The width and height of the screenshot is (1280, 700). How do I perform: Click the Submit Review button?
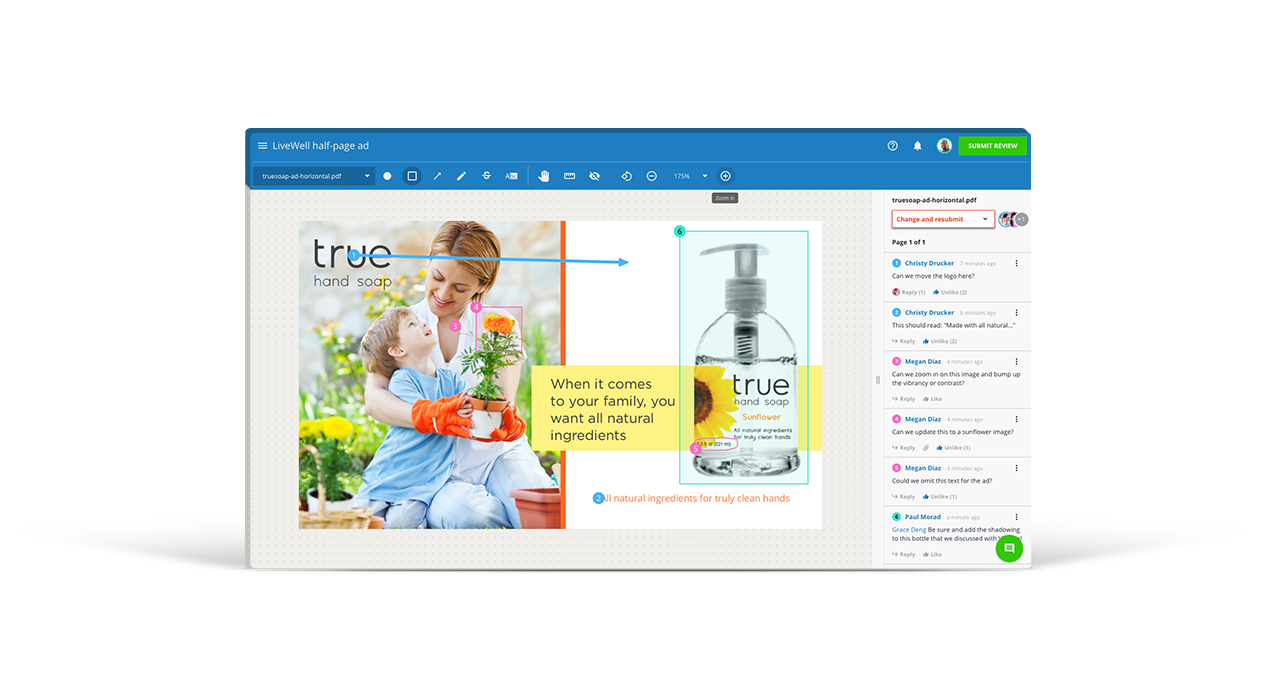point(992,146)
